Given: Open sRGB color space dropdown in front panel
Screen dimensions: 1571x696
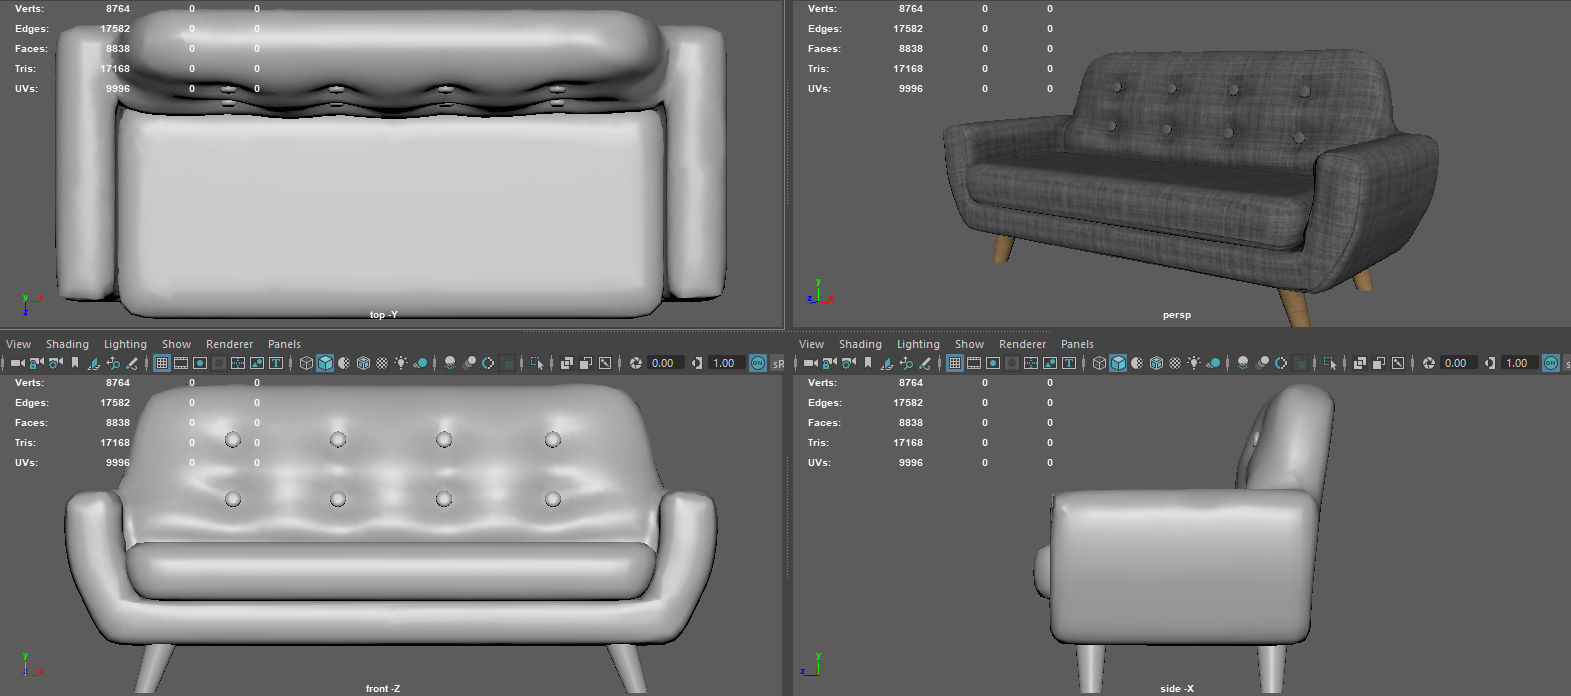Looking at the screenshot, I should tap(778, 363).
